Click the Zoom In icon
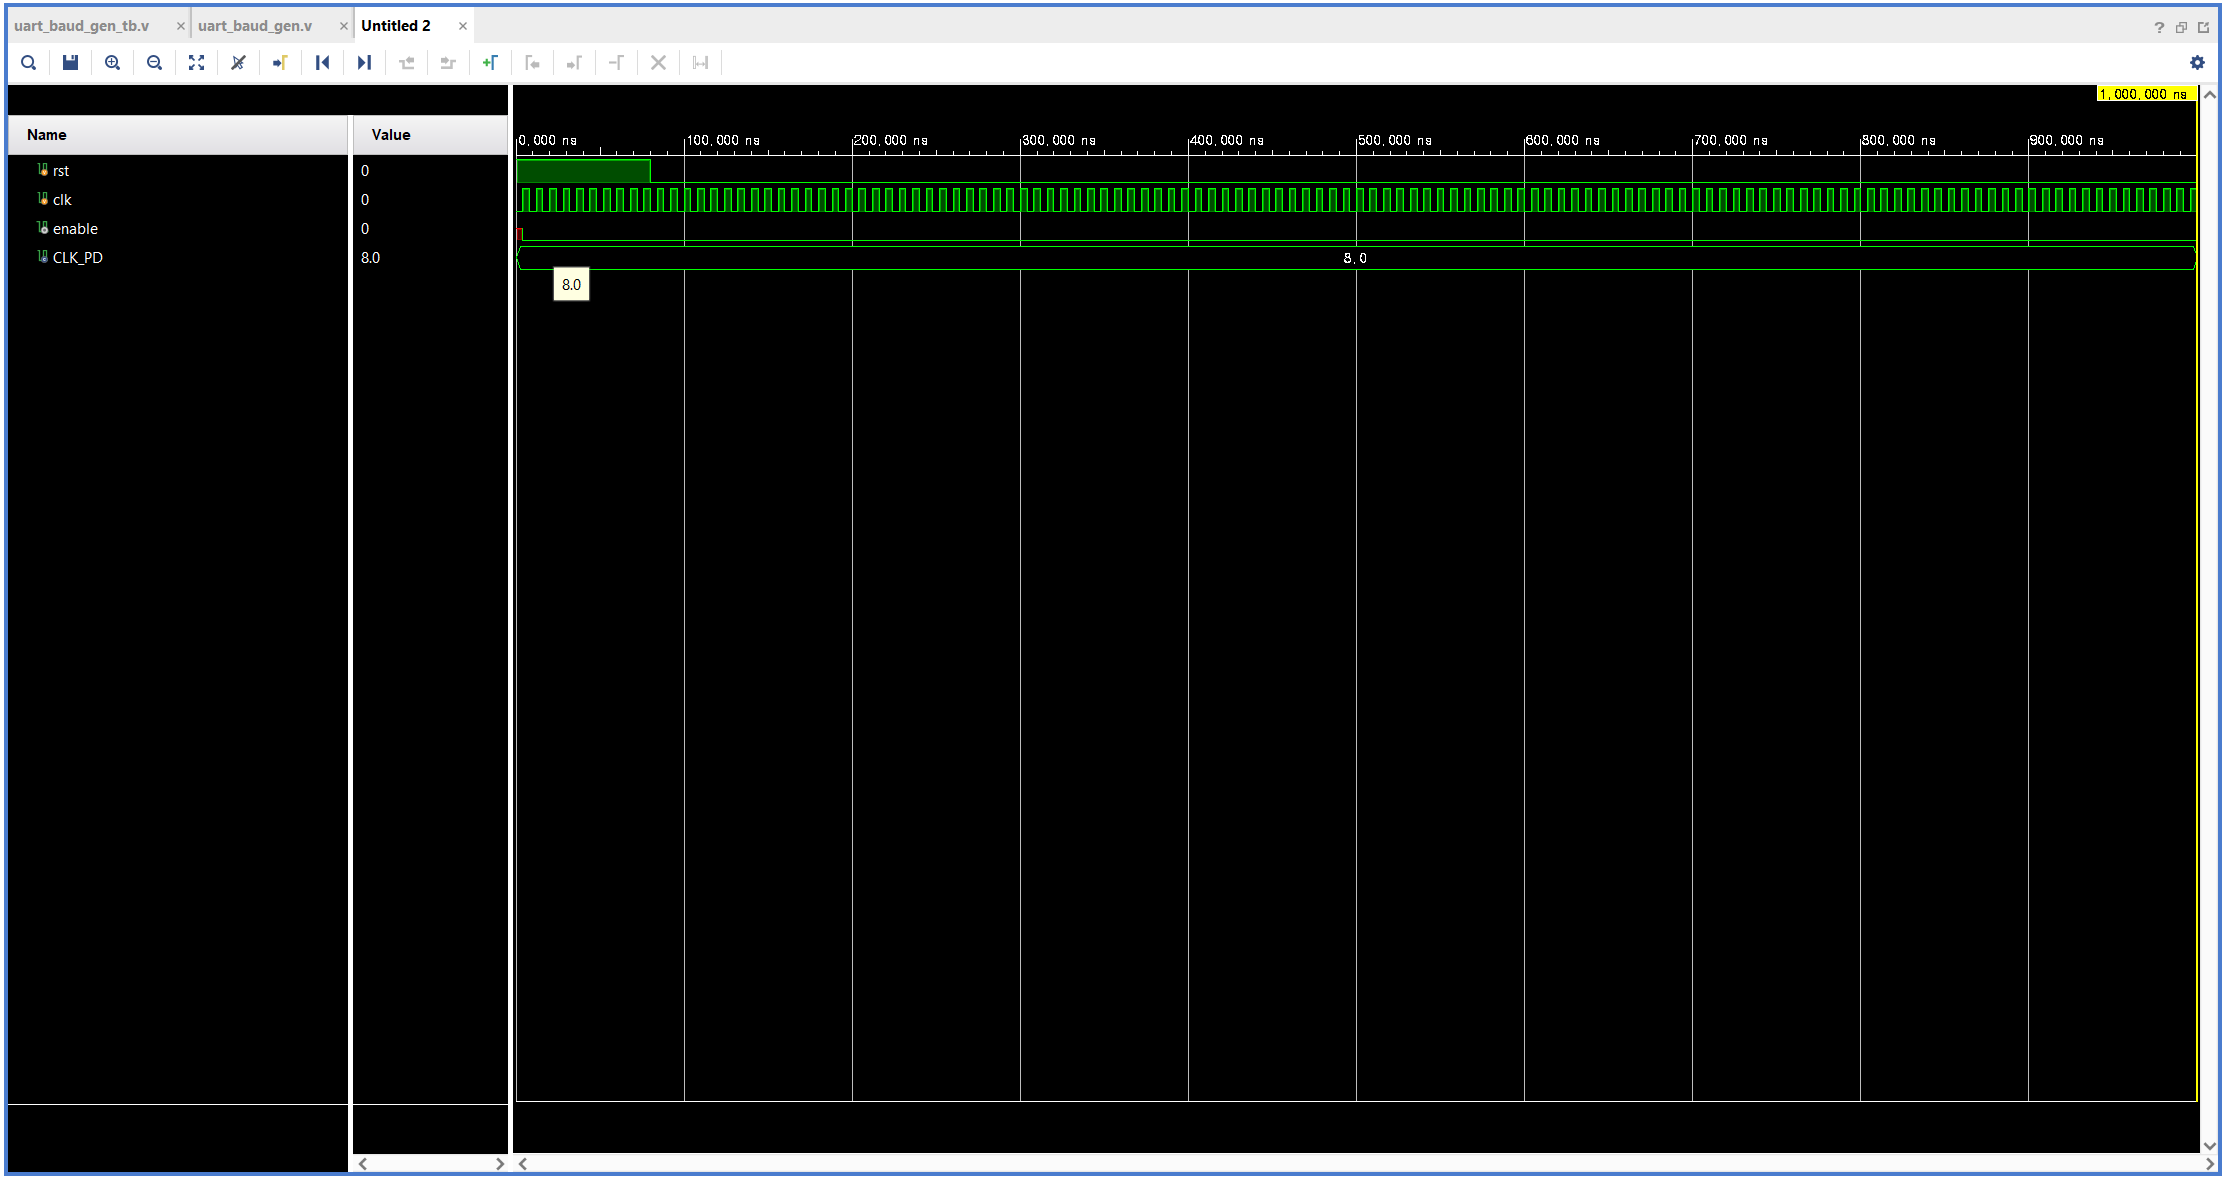Image resolution: width=2224 pixels, height=1180 pixels. [x=113, y=63]
